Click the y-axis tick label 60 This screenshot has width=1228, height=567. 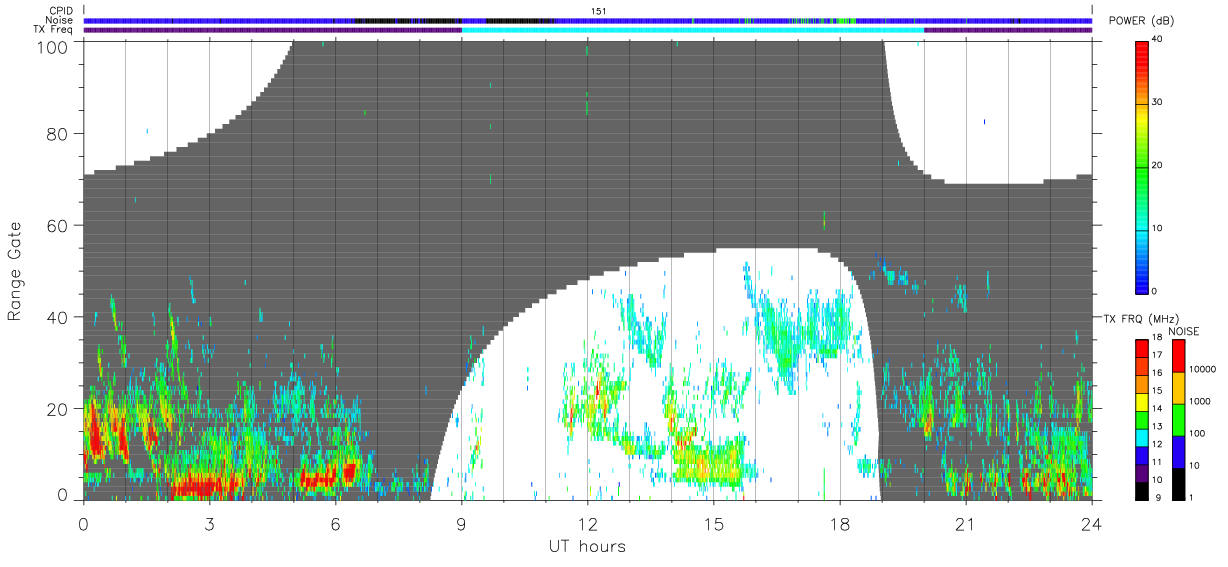59,225
